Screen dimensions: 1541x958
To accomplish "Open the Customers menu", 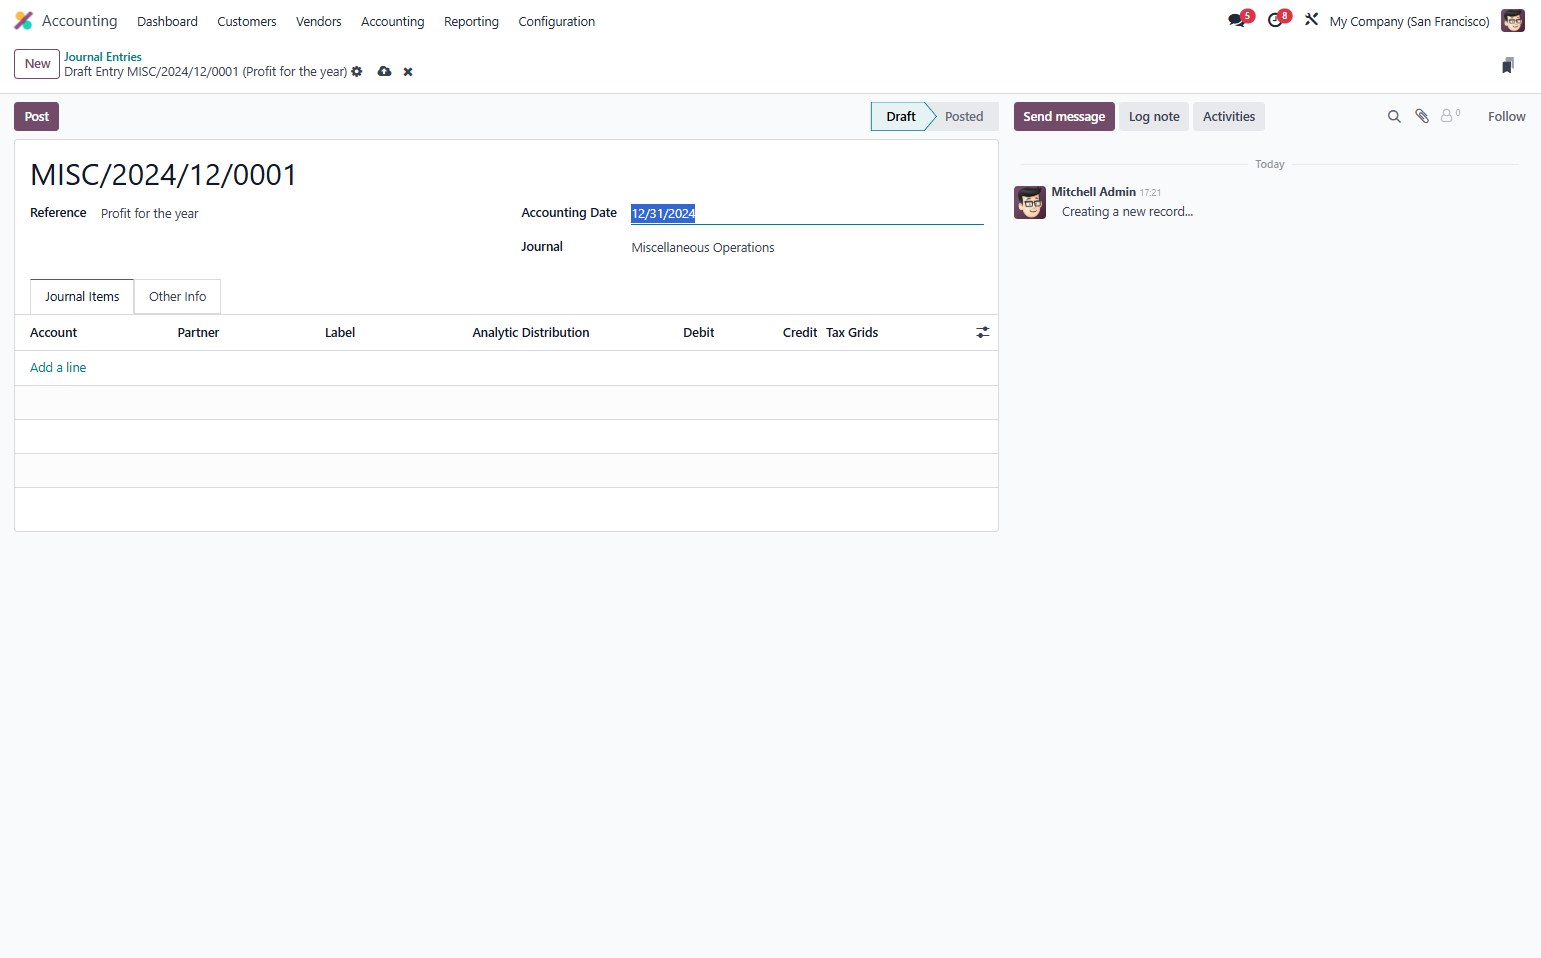I will coord(247,21).
